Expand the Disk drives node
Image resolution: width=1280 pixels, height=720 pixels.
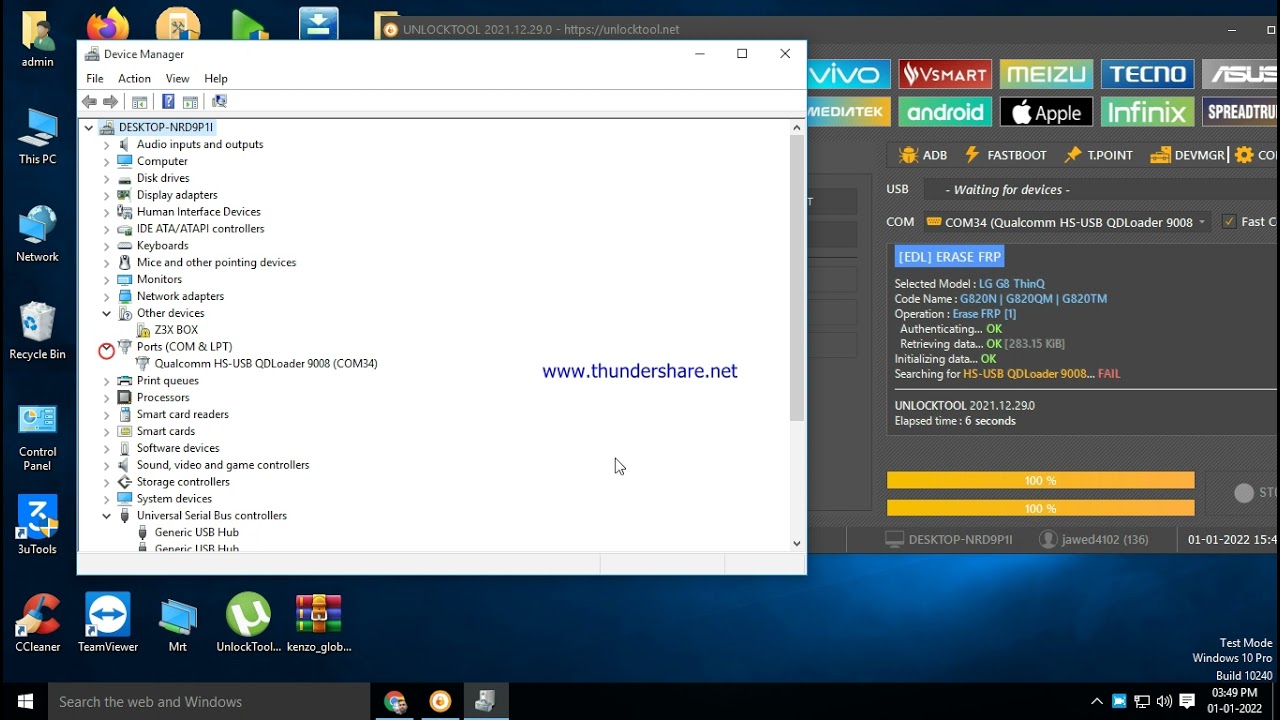coord(107,178)
